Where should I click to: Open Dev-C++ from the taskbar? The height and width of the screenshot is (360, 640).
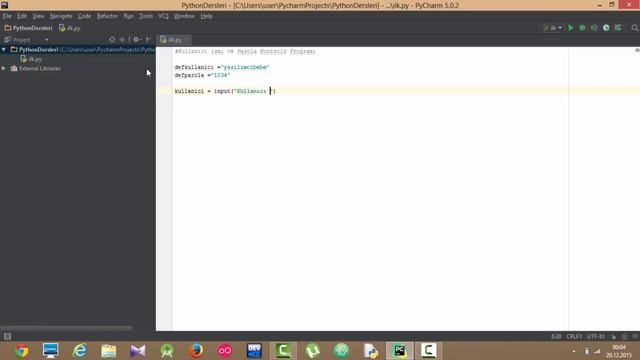coord(254,351)
